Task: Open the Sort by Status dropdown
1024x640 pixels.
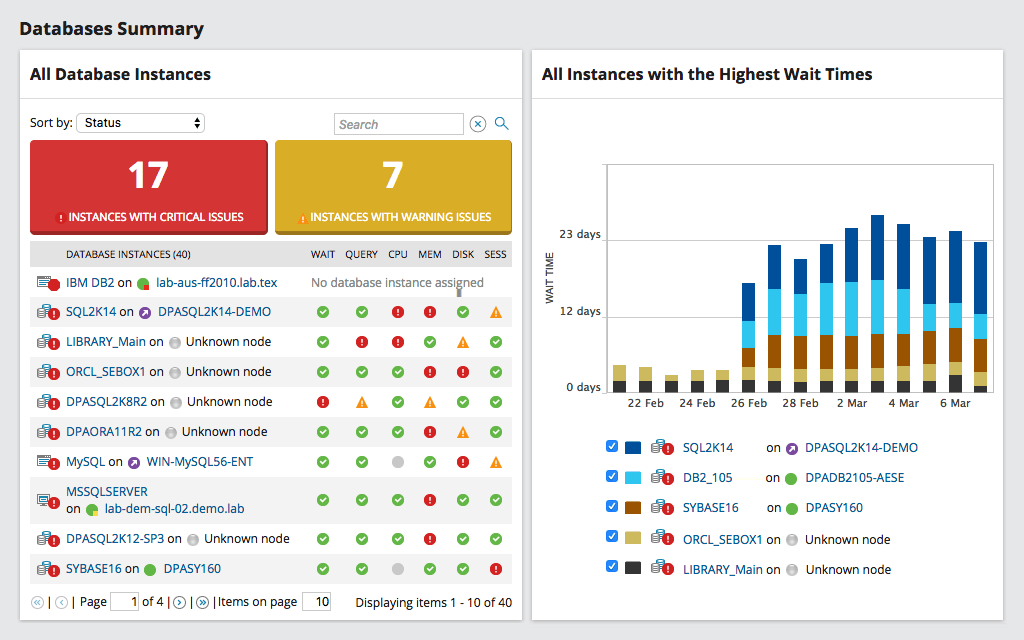Action: point(140,123)
